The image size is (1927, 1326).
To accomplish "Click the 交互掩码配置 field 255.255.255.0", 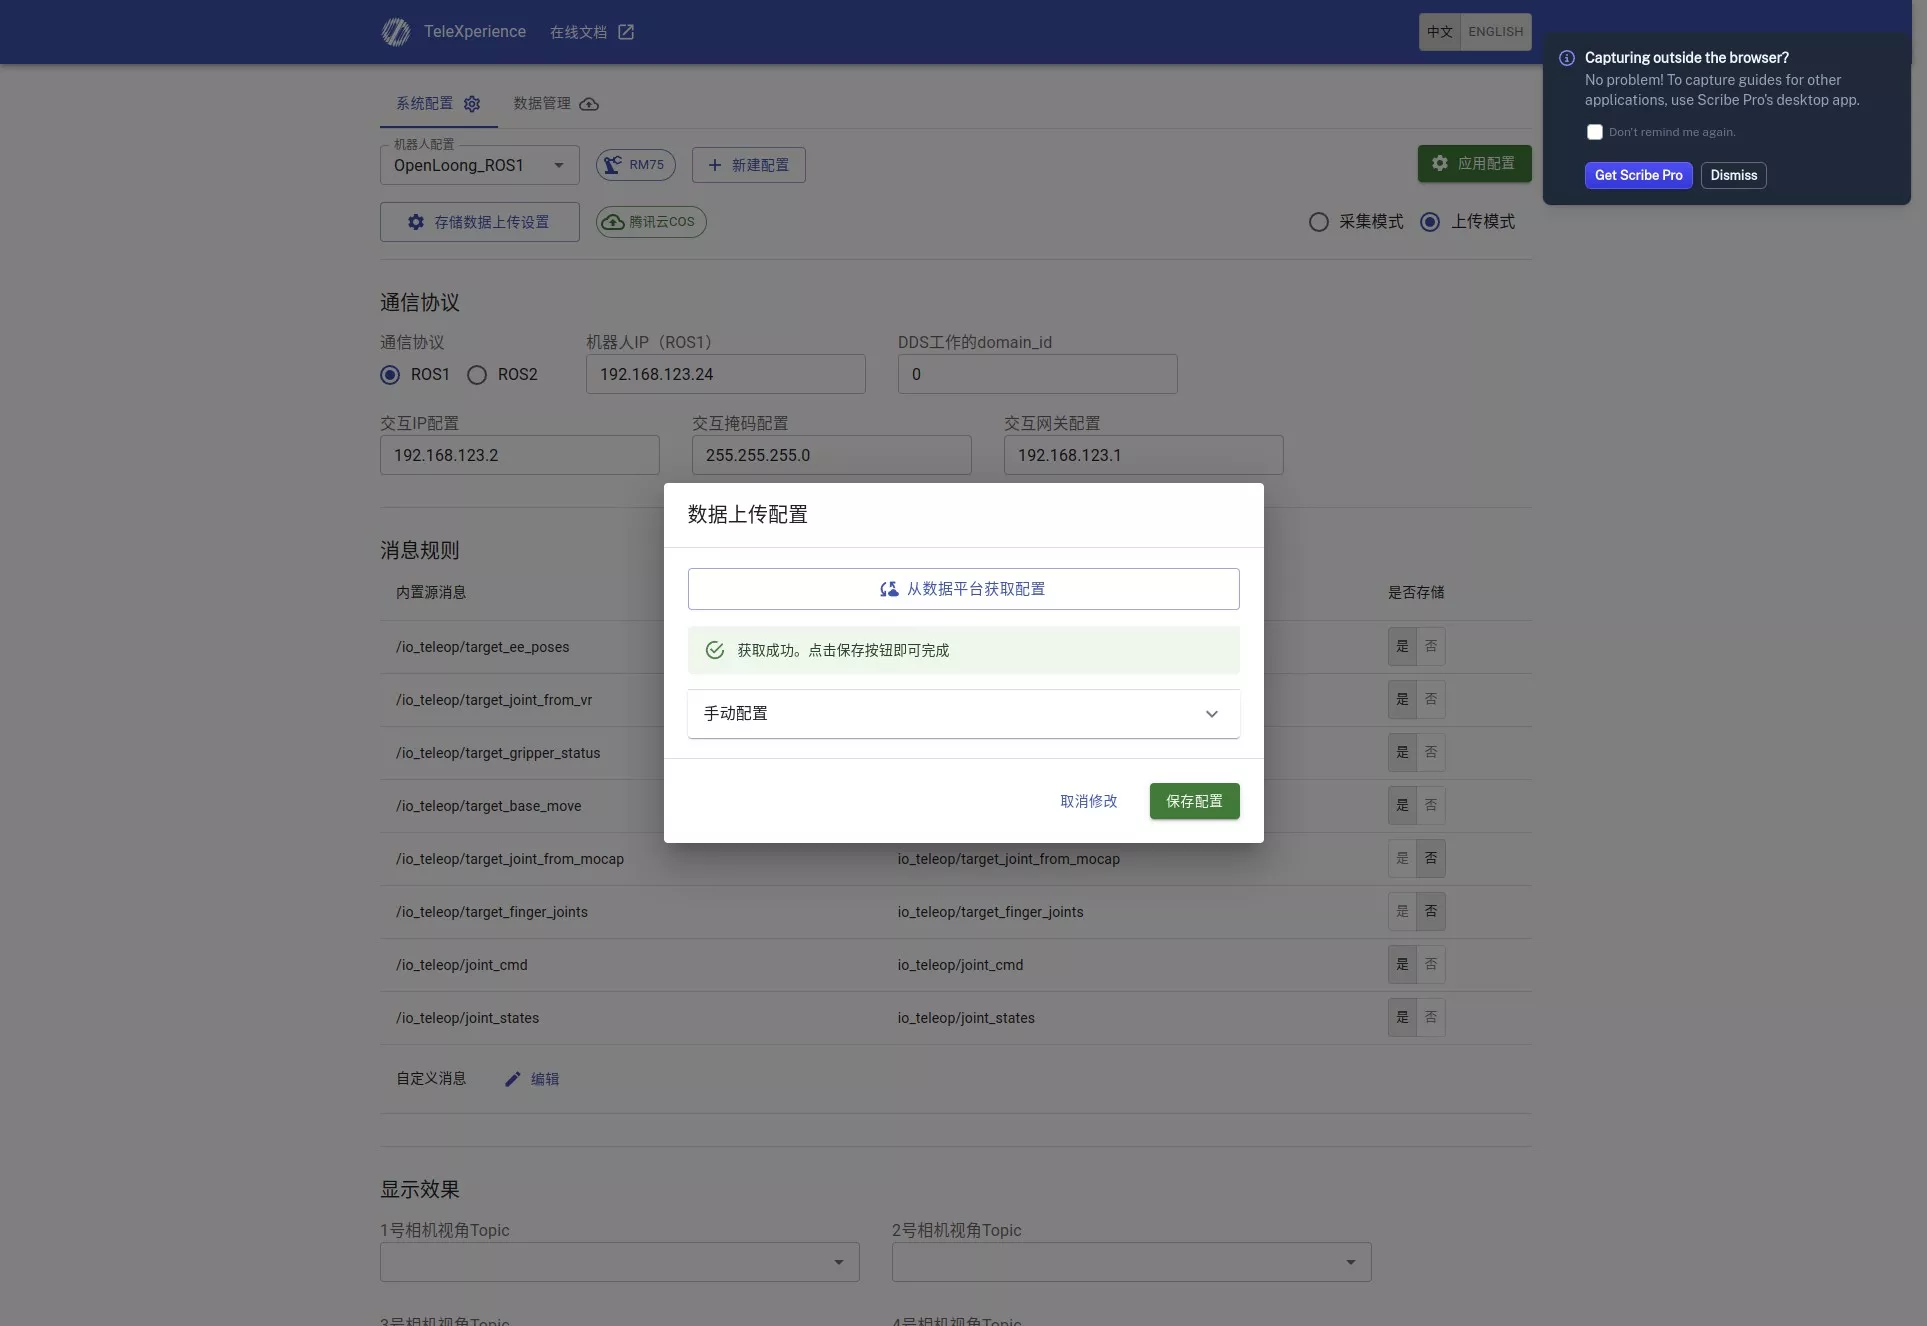I will tap(832, 455).
